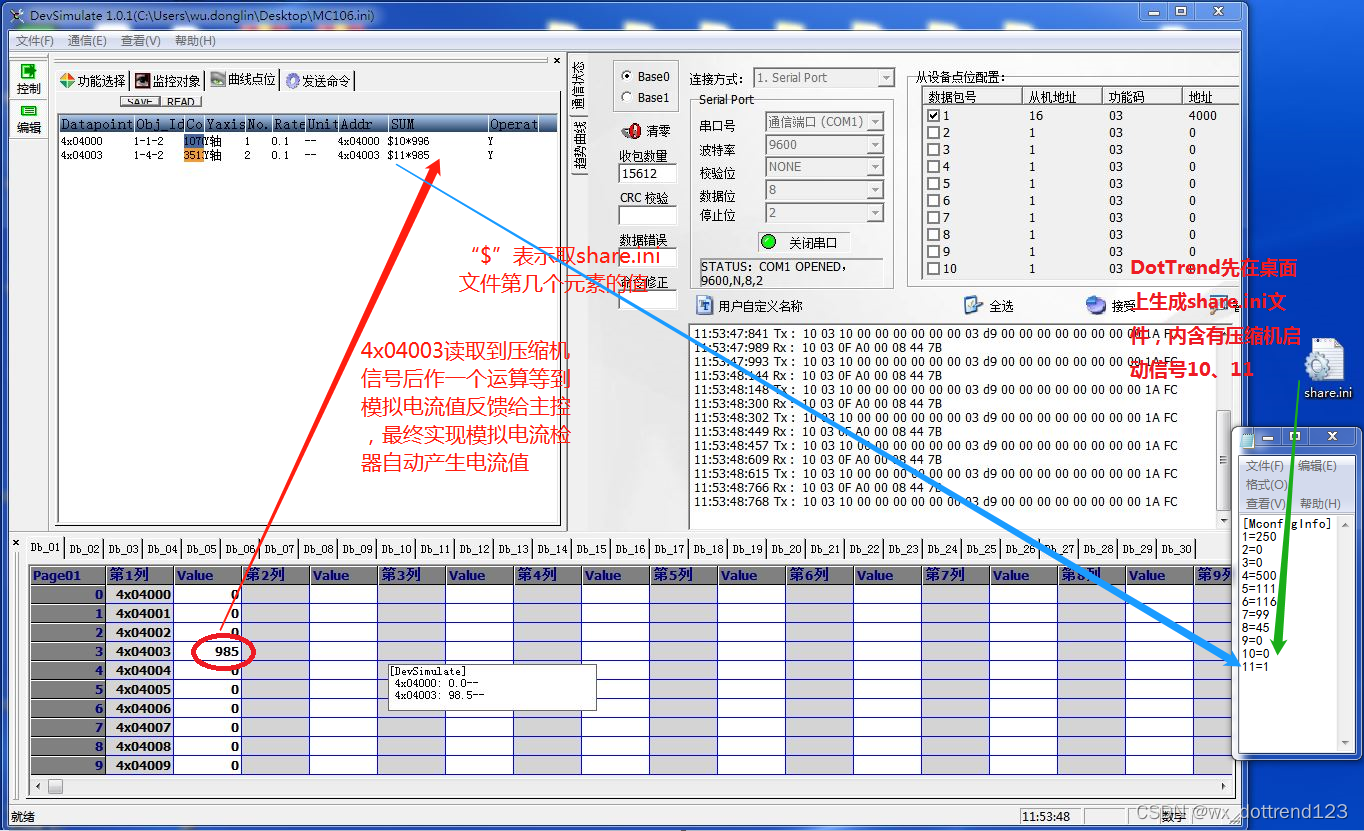This screenshot has height=831, width=1364.
Task: Open the 数据位 dropdown
Action: click(875, 190)
